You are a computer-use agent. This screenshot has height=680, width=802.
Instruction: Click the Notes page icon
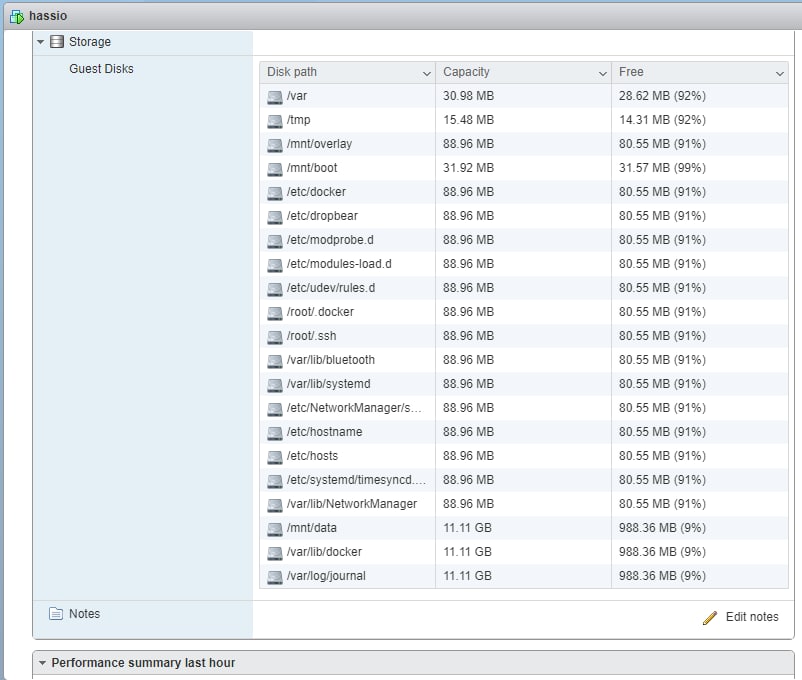point(56,613)
